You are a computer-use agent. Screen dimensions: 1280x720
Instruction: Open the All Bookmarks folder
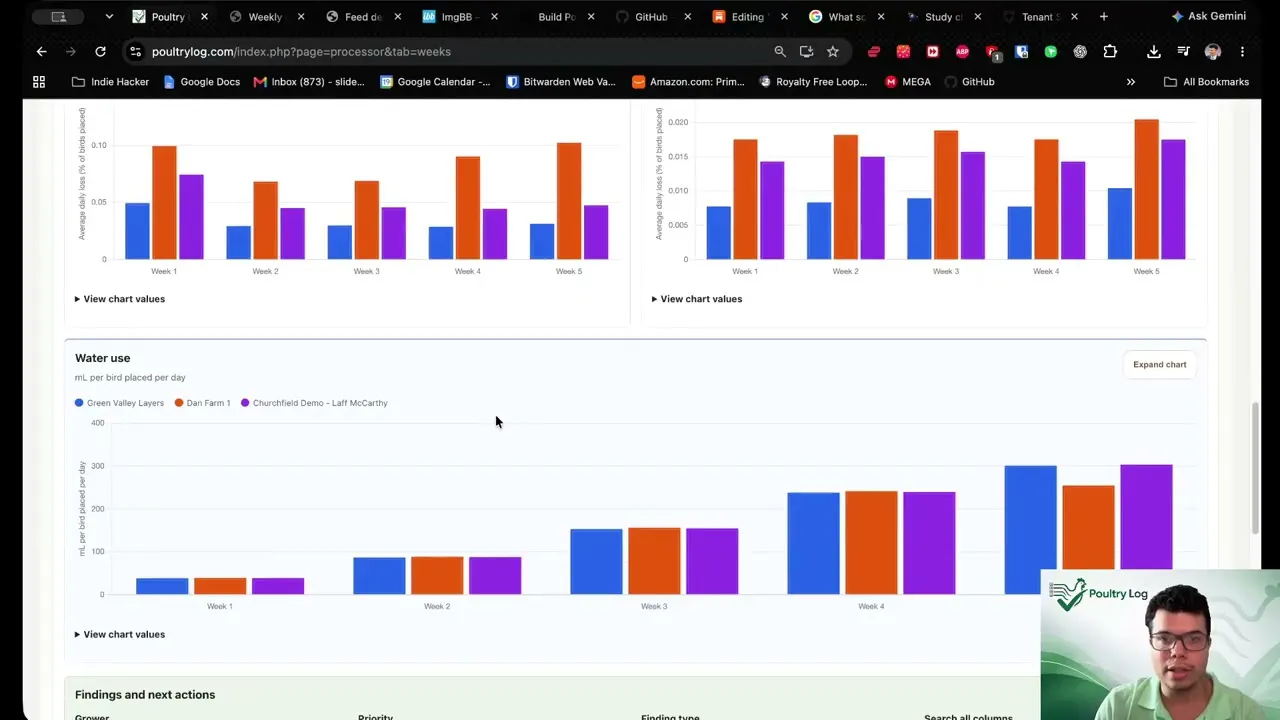coord(1206,82)
